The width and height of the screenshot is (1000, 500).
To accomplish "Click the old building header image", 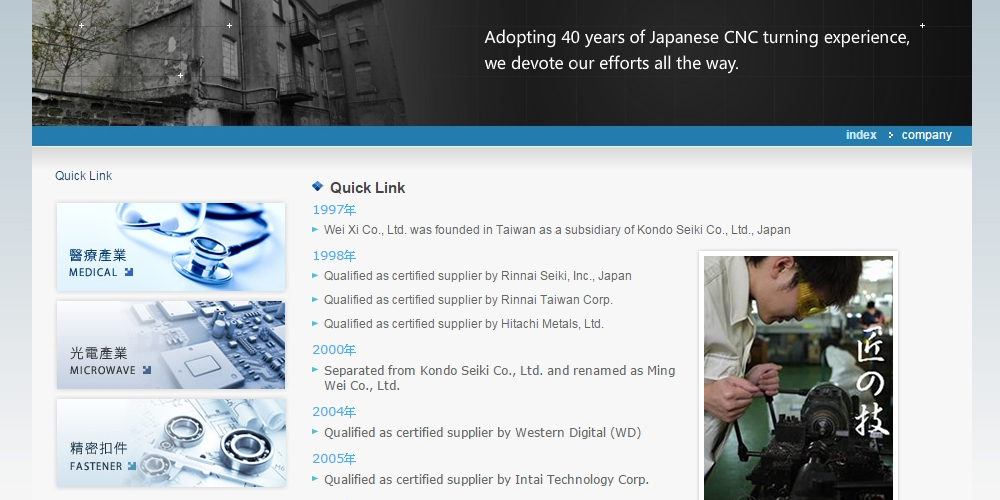I will (x=220, y=62).
